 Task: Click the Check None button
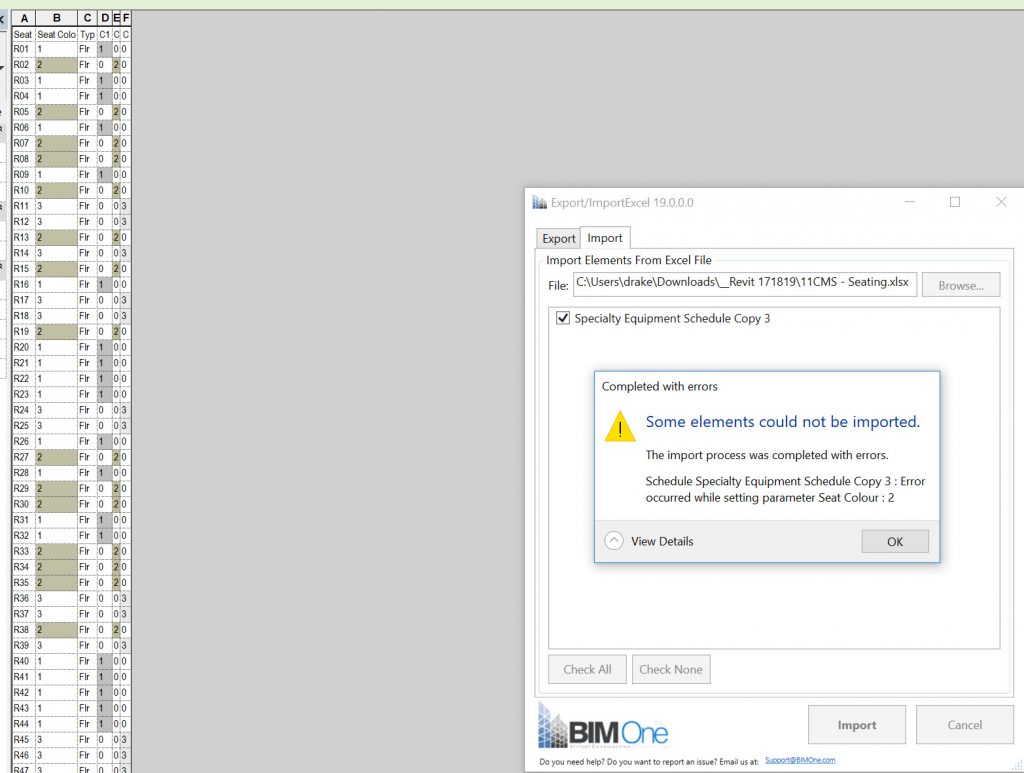click(x=671, y=669)
